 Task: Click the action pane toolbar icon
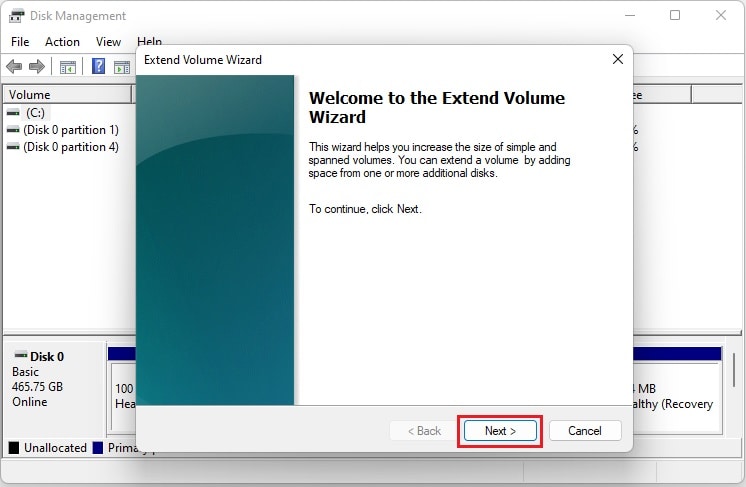click(122, 68)
